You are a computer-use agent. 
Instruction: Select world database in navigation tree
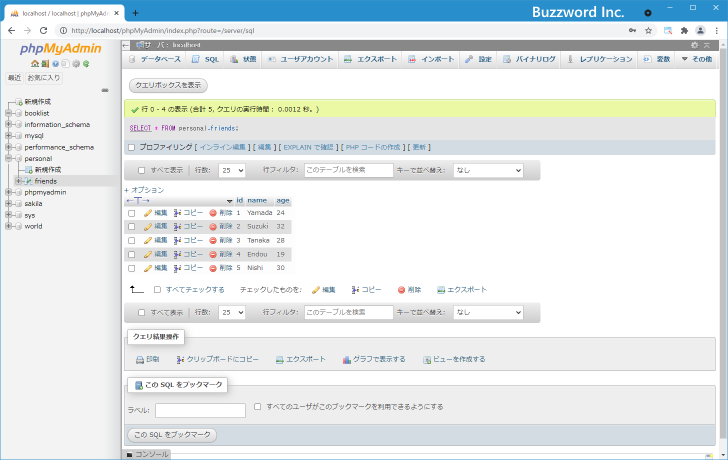tap(33, 227)
